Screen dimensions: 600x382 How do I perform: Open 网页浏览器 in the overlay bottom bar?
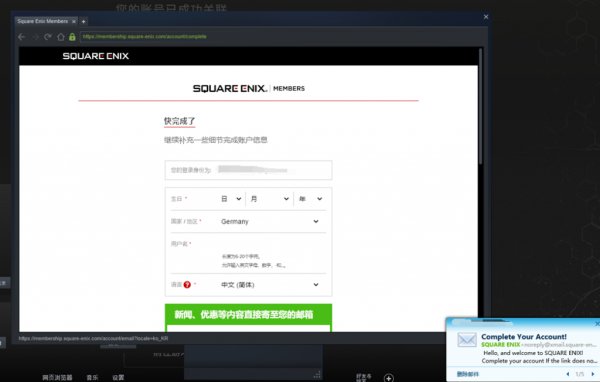pos(57,377)
